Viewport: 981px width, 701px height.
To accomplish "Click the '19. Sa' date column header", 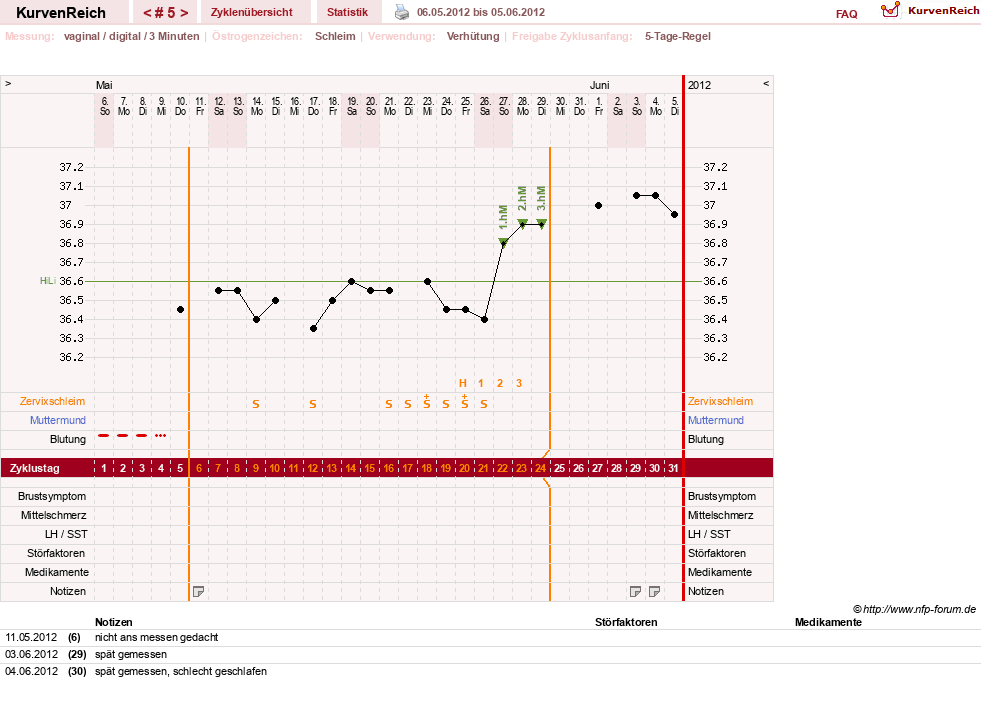I will (x=352, y=106).
